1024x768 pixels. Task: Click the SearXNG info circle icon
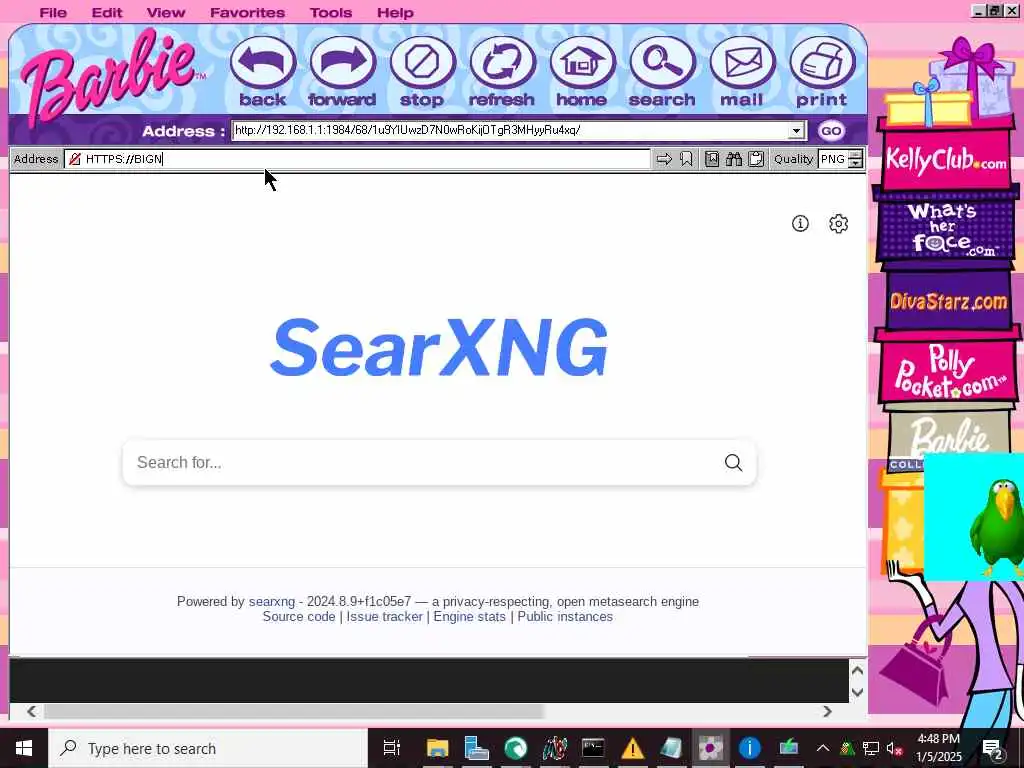(x=800, y=223)
